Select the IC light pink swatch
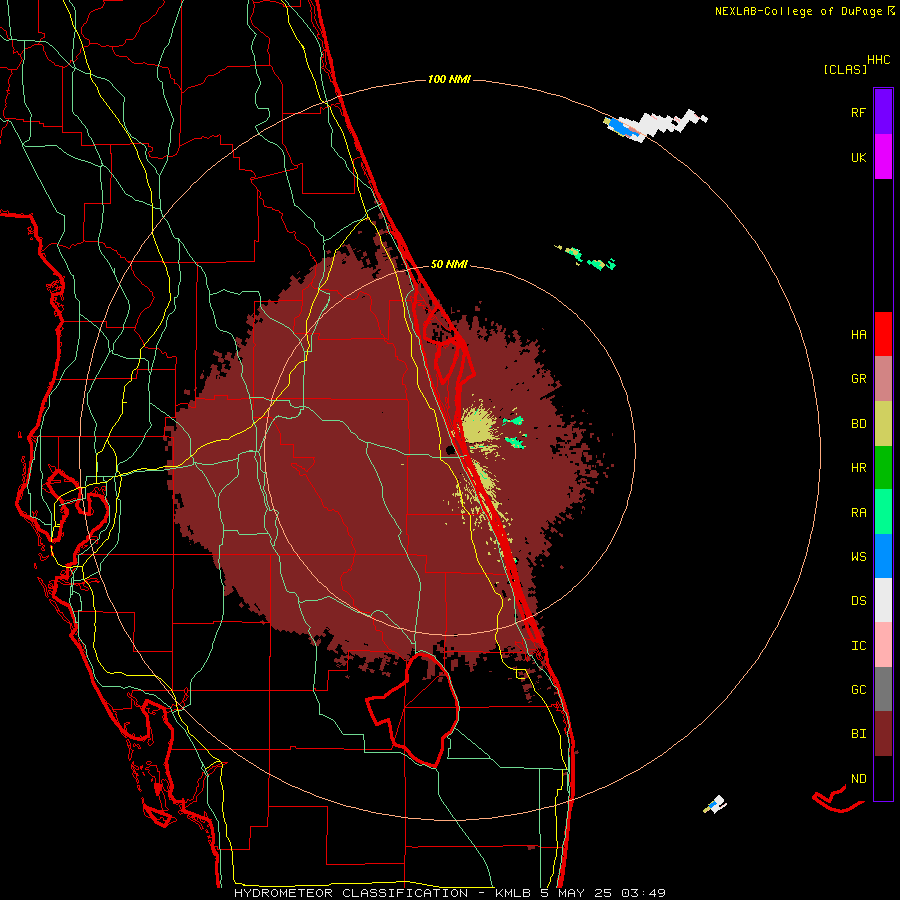900x900 pixels. pyautogui.click(x=883, y=645)
